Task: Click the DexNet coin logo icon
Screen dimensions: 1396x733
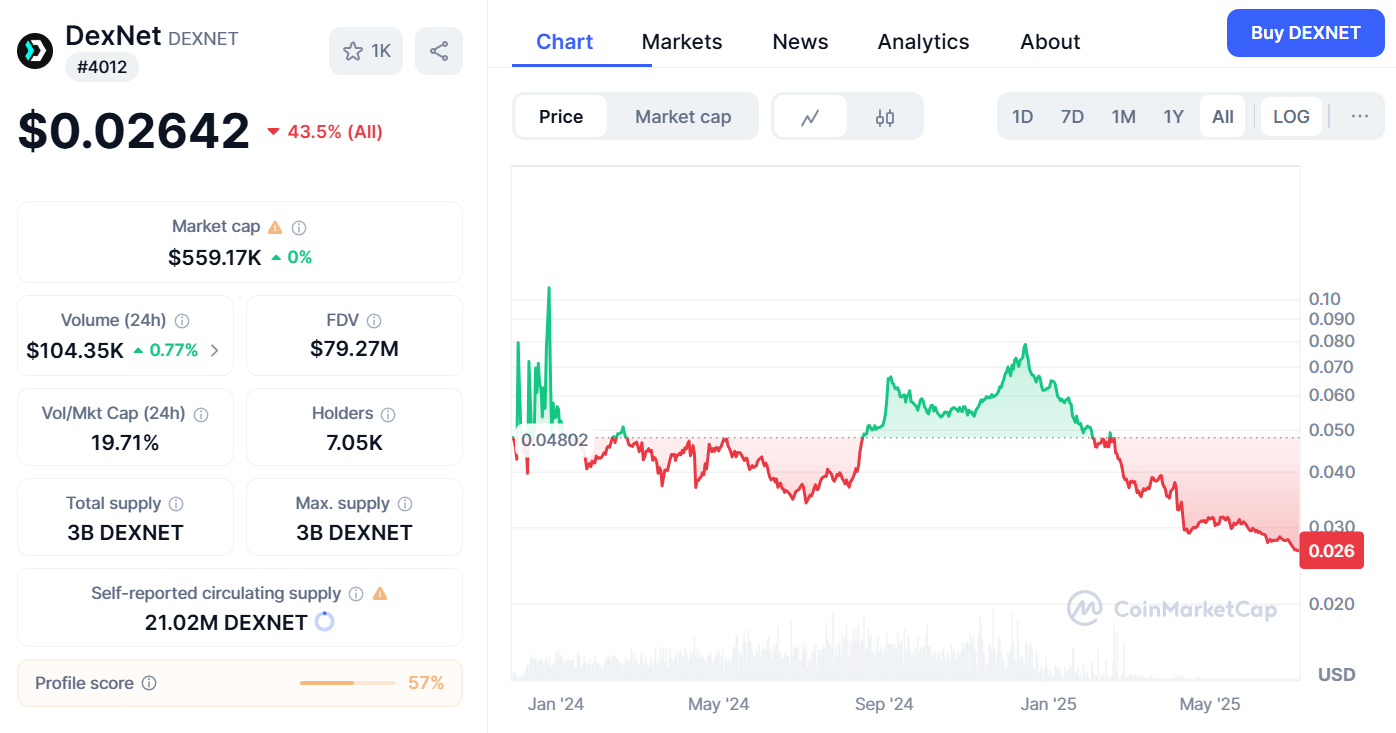Action: tap(35, 51)
